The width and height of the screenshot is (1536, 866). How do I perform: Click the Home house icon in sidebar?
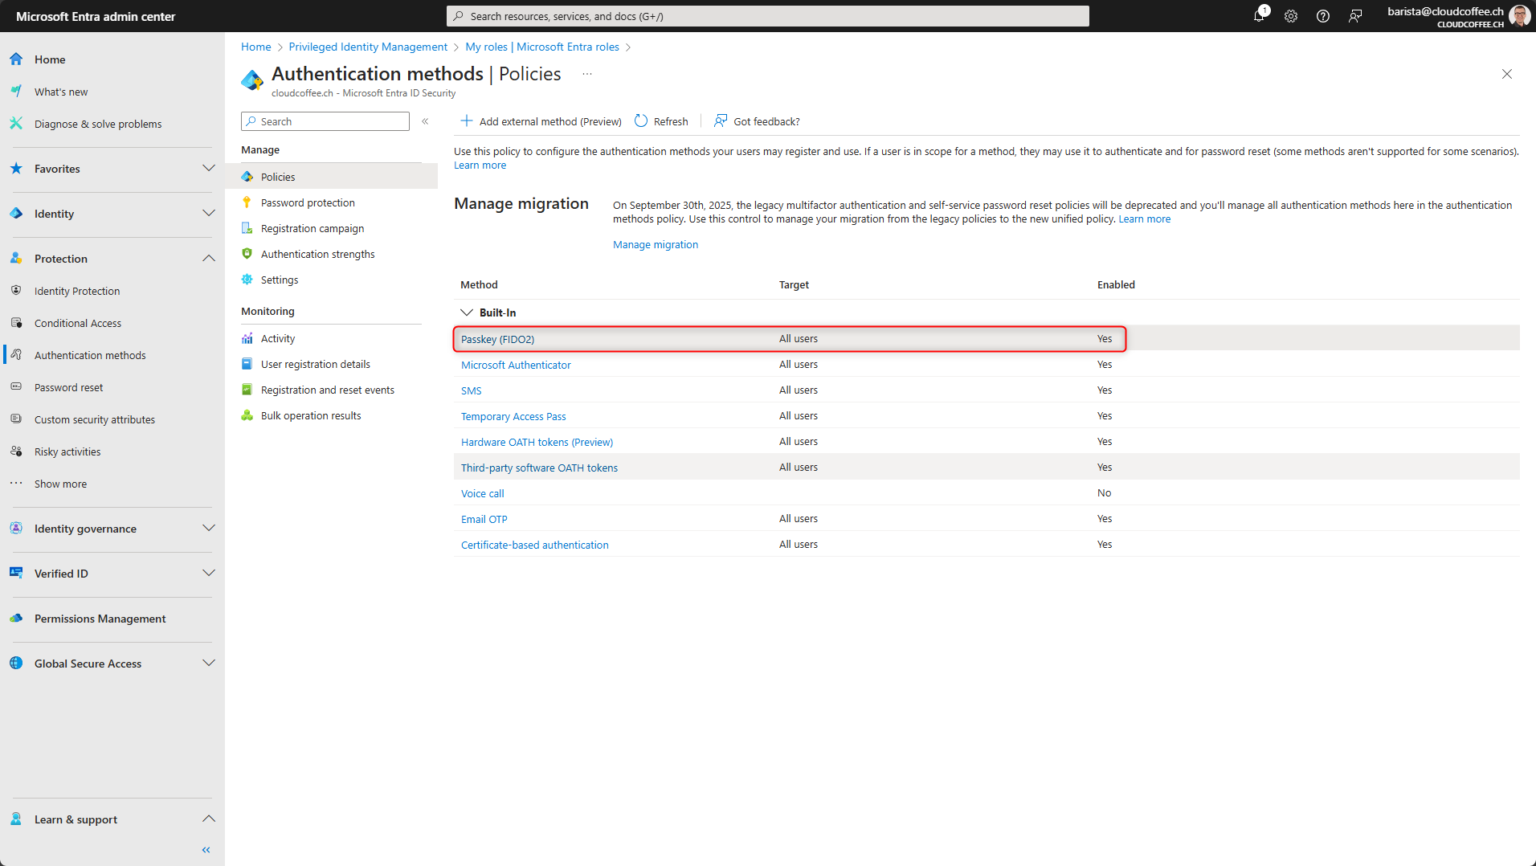(x=16, y=59)
